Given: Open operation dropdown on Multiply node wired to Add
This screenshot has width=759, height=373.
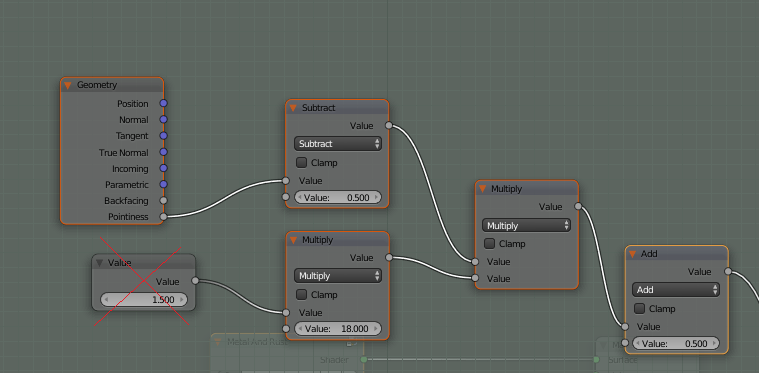Looking at the screenshot, I should click(526, 225).
